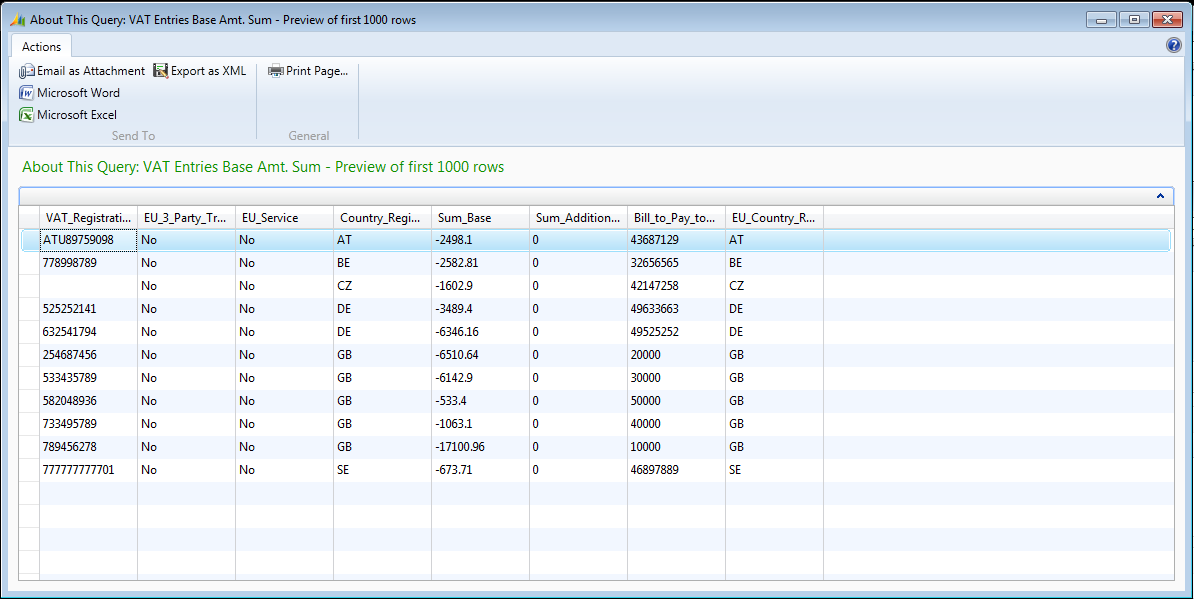
Task: Select the EU_Country_R... cell BE after 32656565
Action: coord(775,263)
